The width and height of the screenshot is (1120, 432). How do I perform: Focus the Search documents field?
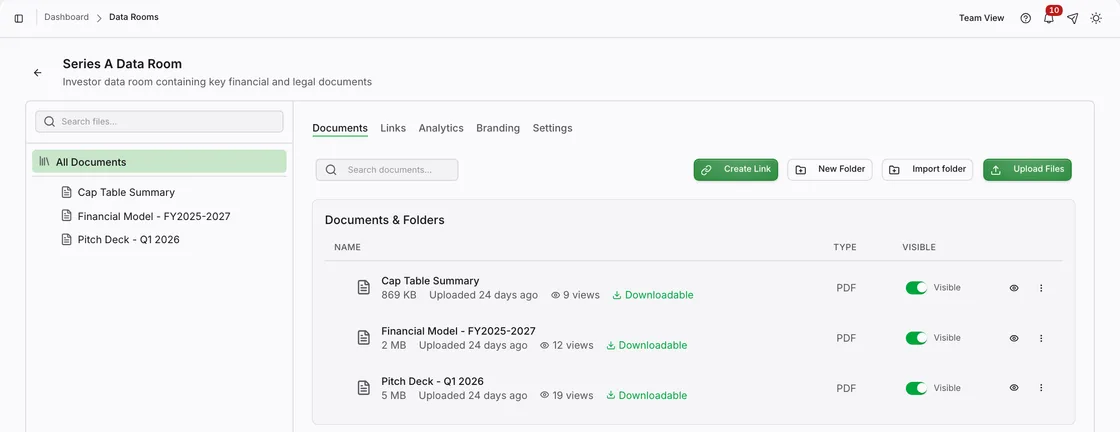point(387,170)
